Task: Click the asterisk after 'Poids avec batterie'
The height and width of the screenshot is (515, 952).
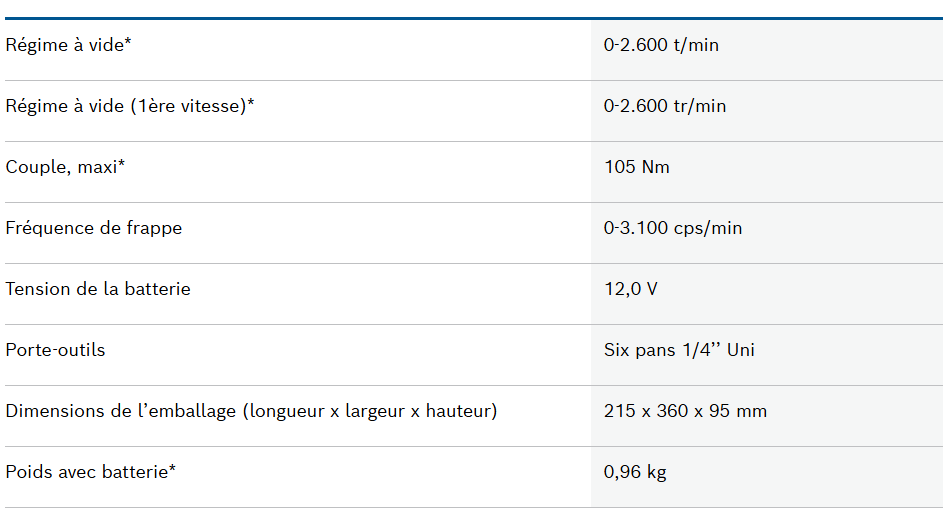Action: click(x=172, y=468)
